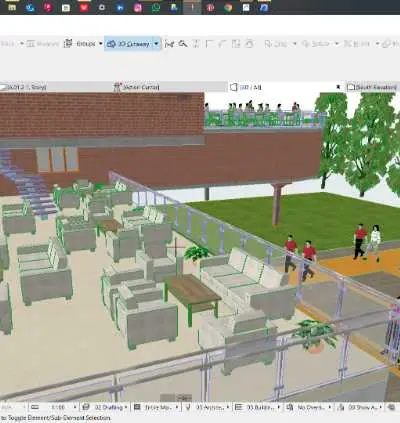The width and height of the screenshot is (400, 423).
Task: Open the 00 Show All renovation filter
Action: point(362,407)
